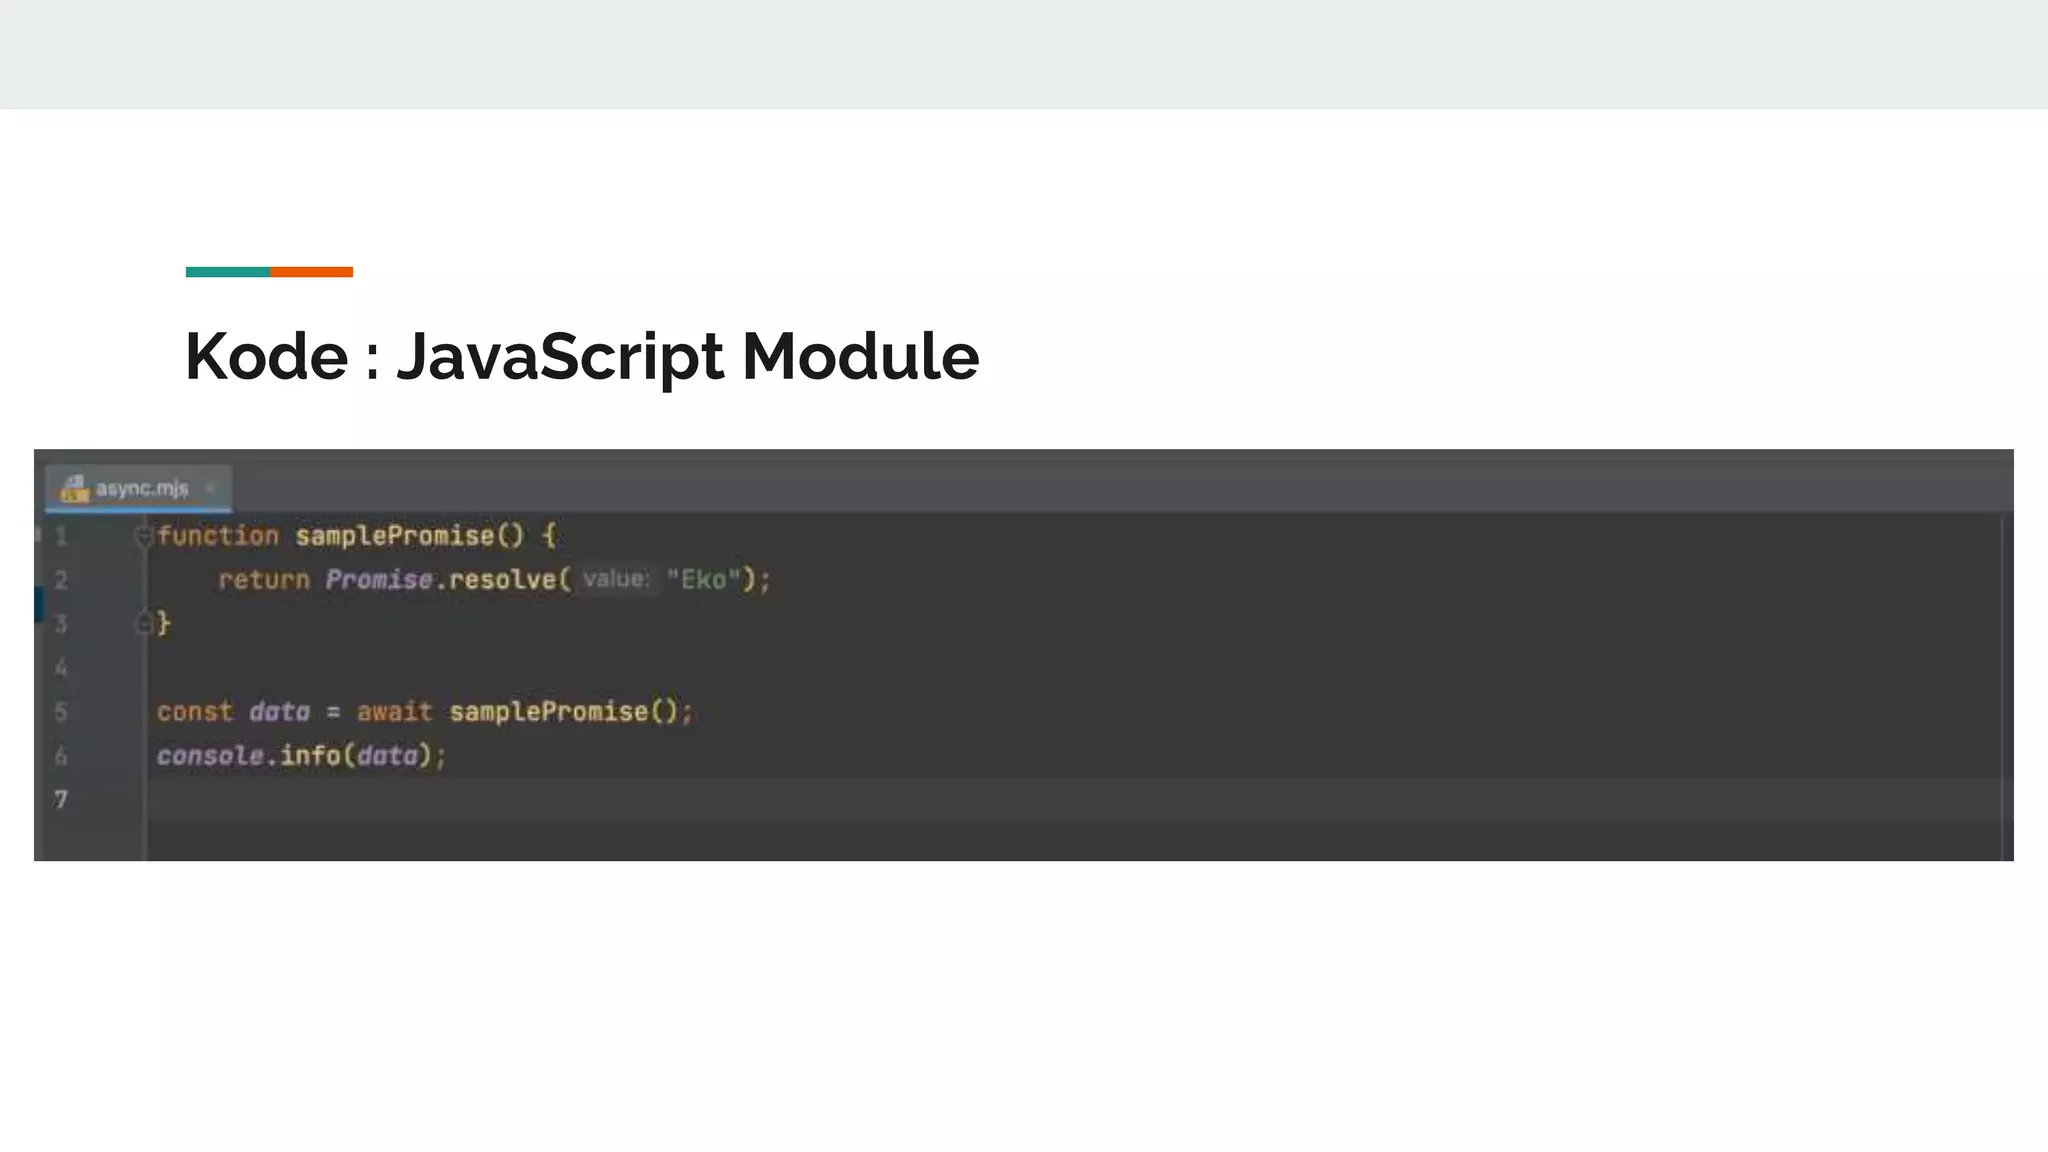Click the fold end marker on line 3

(x=143, y=624)
